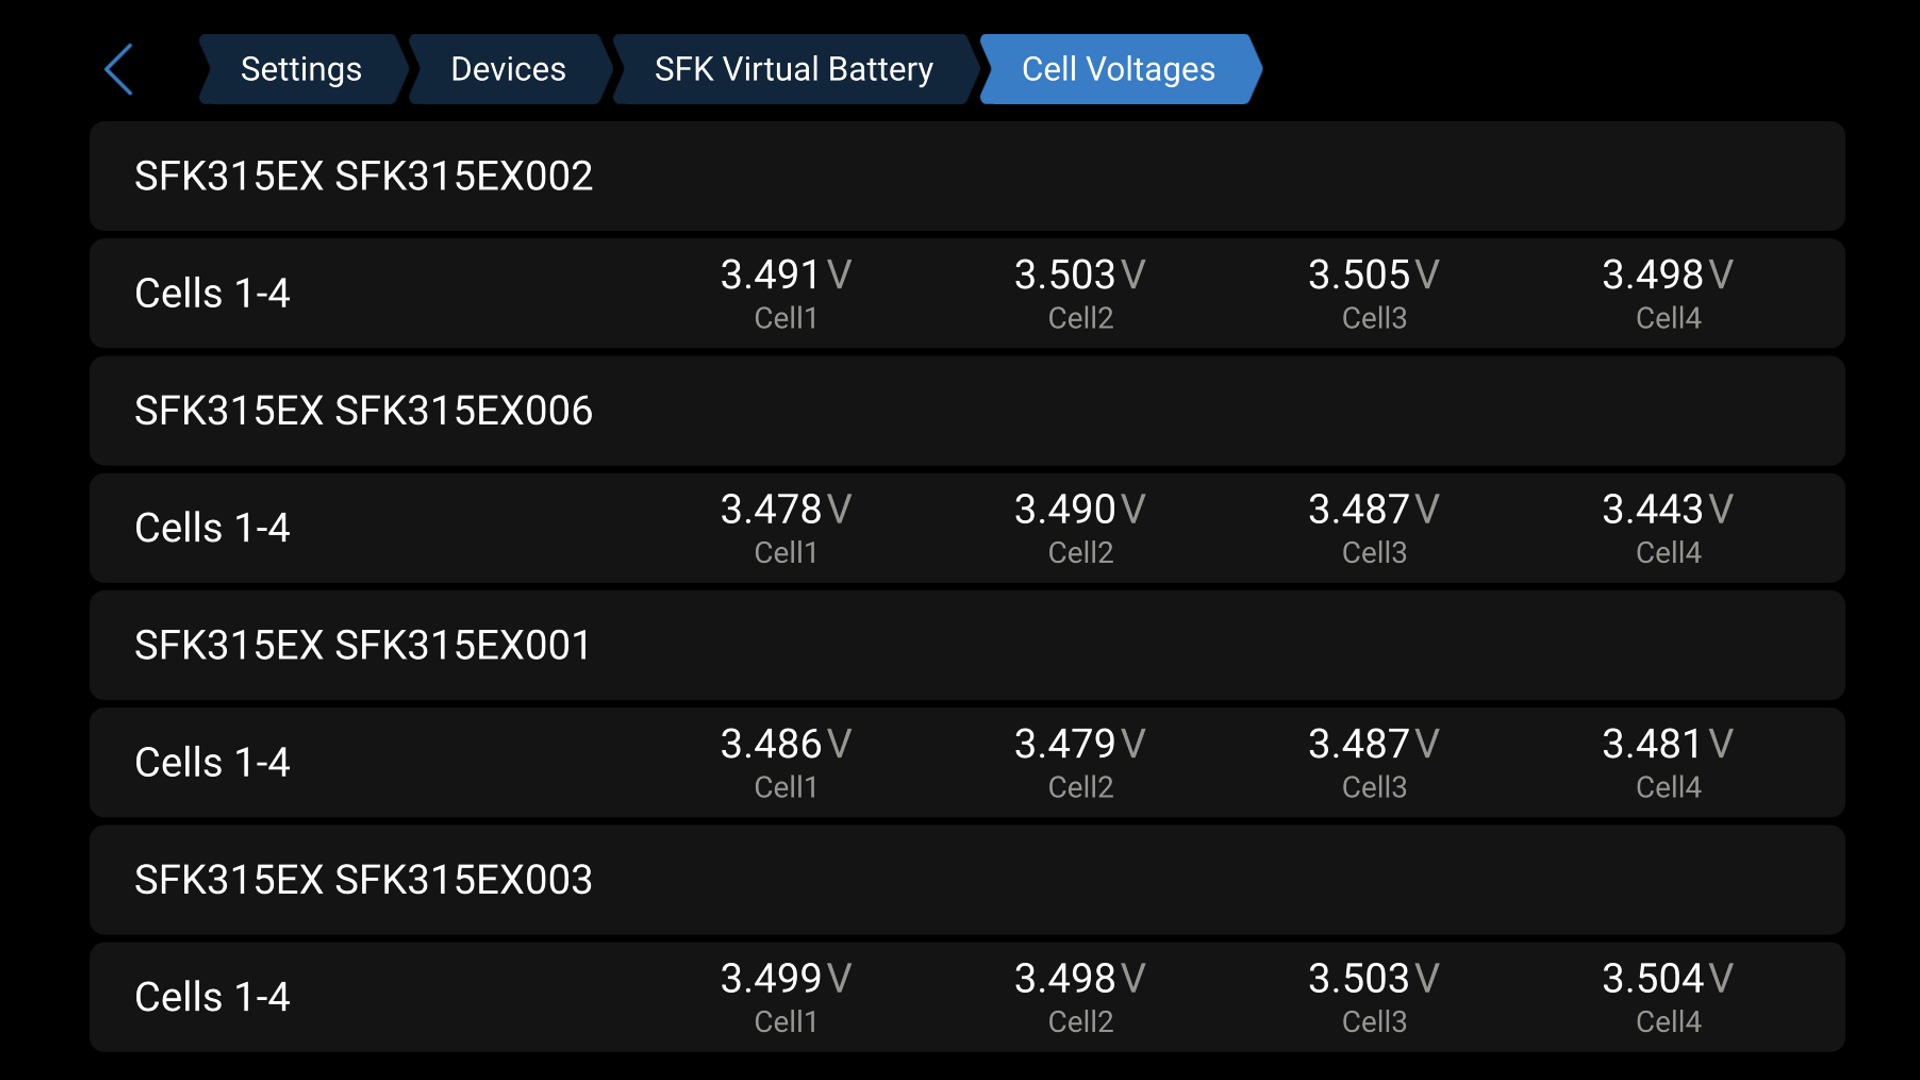This screenshot has height=1080, width=1920.
Task: Expand Cells 1-4 row under SFK315EX001
Action: (212, 762)
